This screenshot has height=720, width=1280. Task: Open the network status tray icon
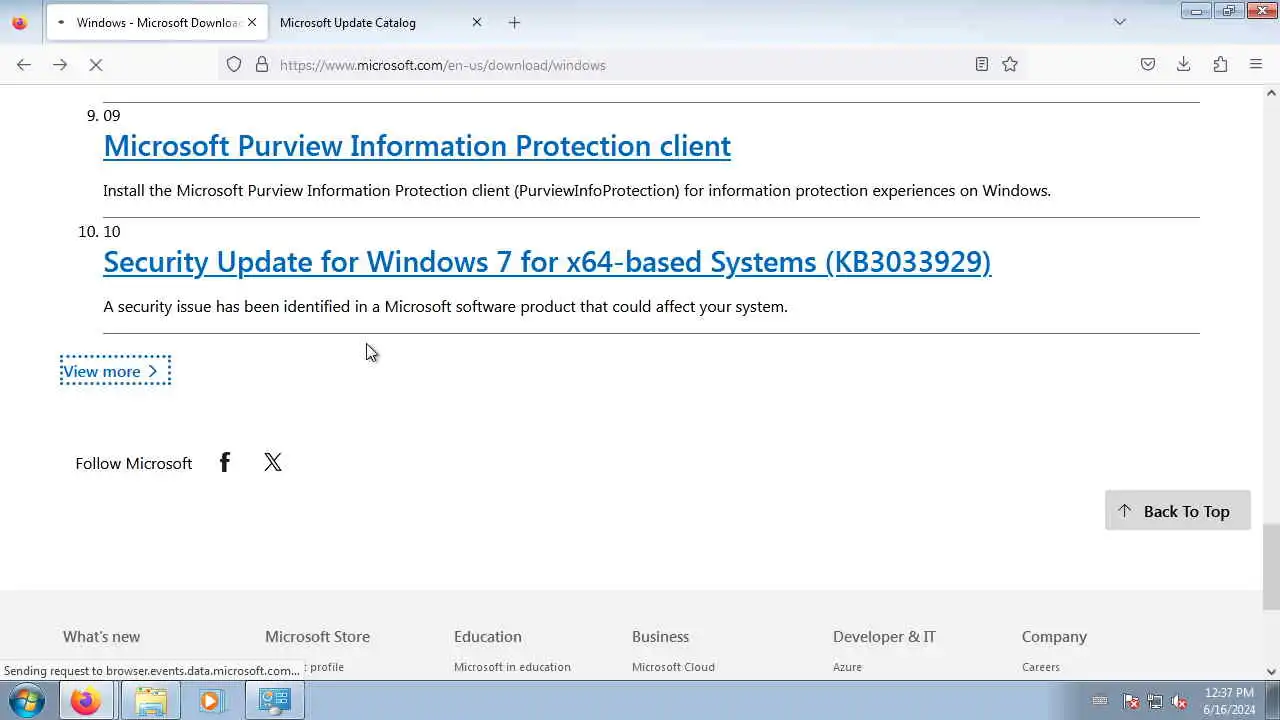pos(1155,701)
